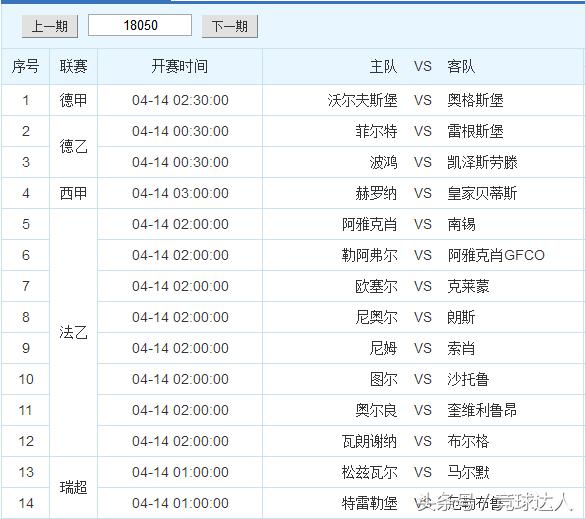This screenshot has height=519, width=585.
Task: Click away team 沙托鲁
Action: click(468, 379)
